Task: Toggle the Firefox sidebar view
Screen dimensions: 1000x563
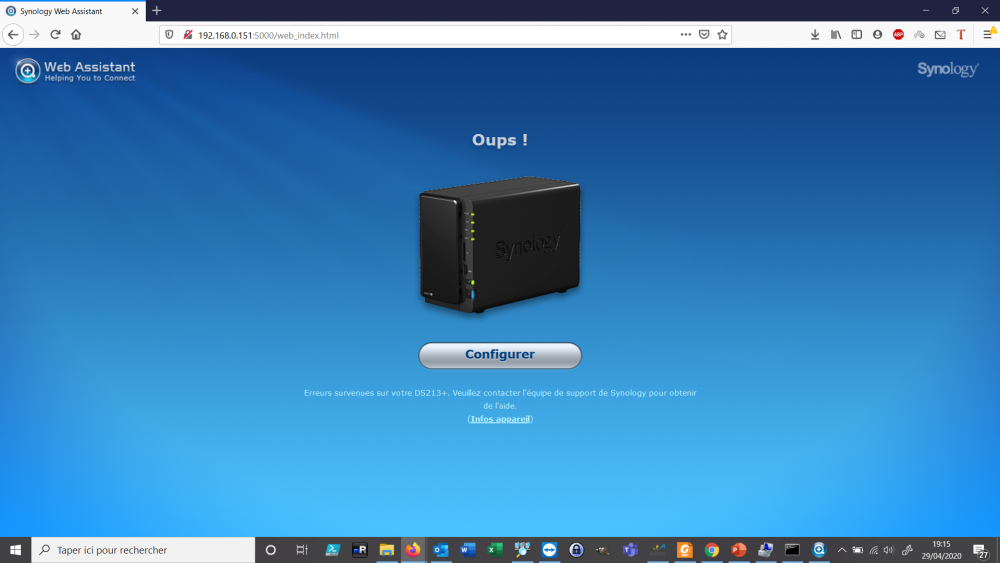Action: pos(857,35)
